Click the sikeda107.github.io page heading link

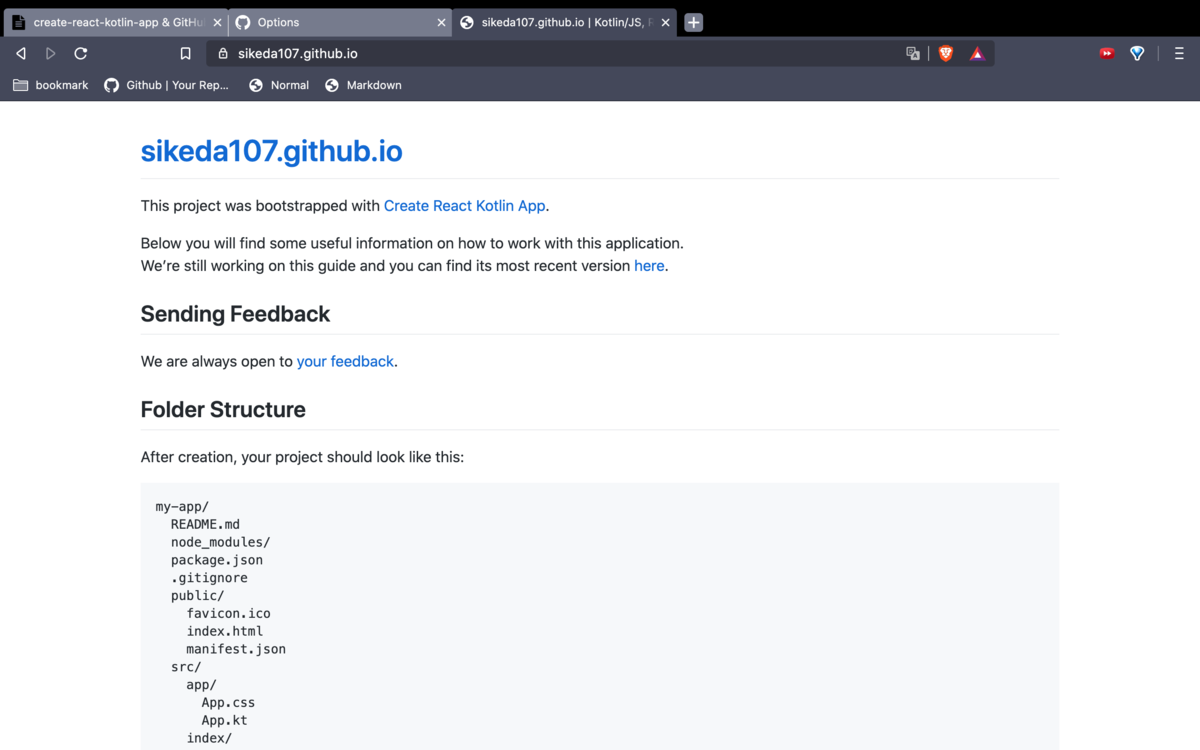(271, 152)
